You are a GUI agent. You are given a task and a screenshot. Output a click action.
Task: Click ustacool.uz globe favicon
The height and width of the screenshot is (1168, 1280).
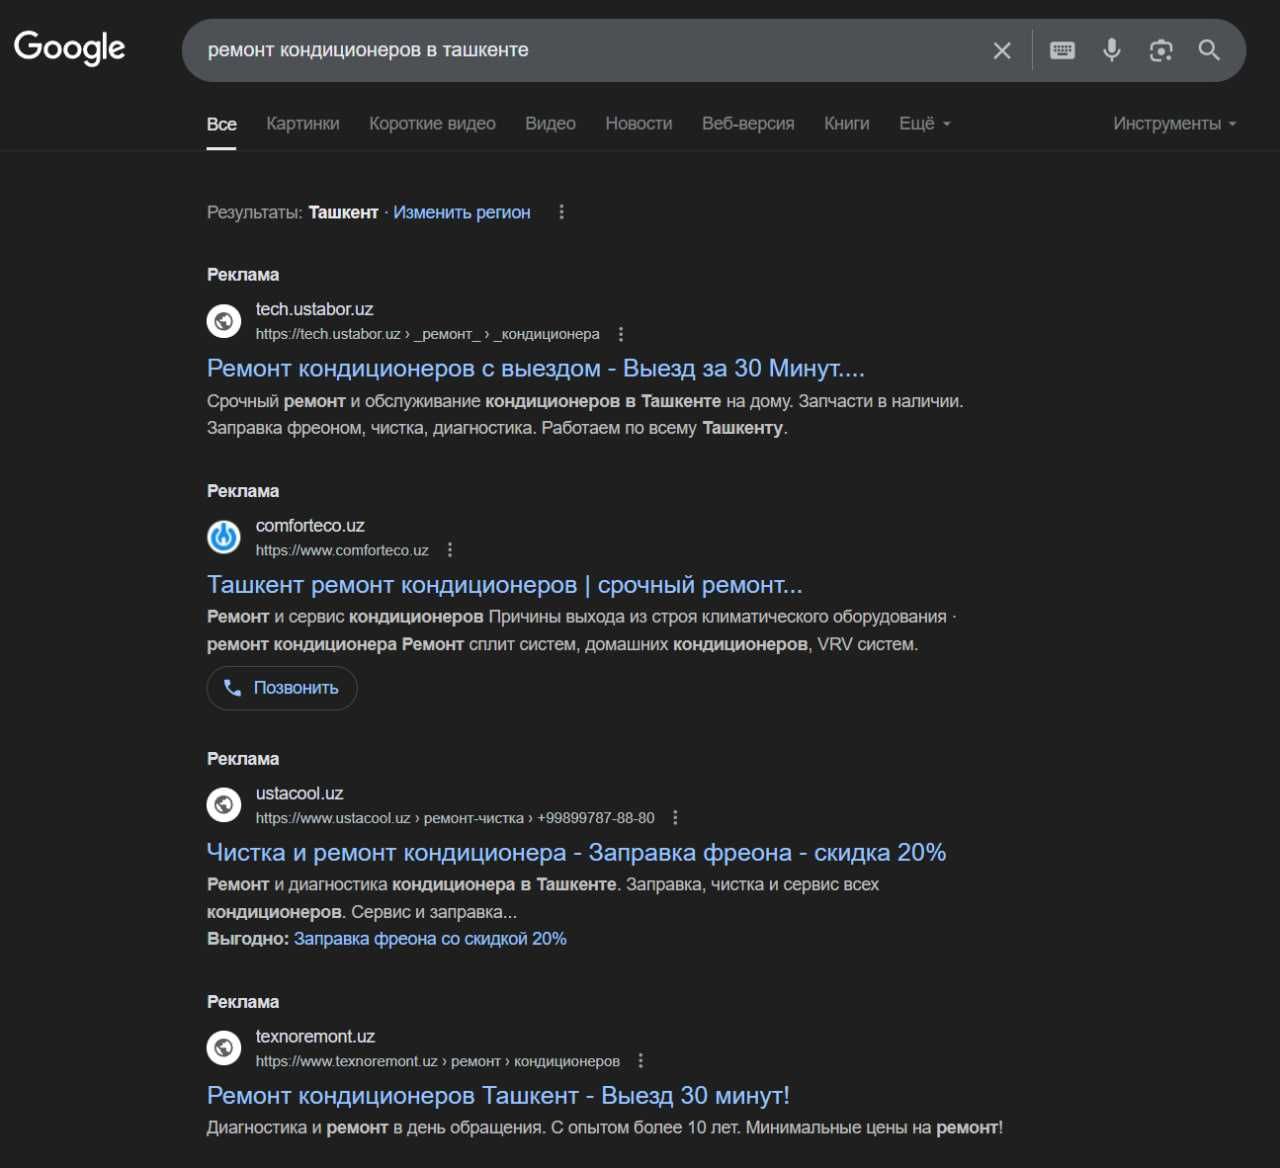coord(224,805)
